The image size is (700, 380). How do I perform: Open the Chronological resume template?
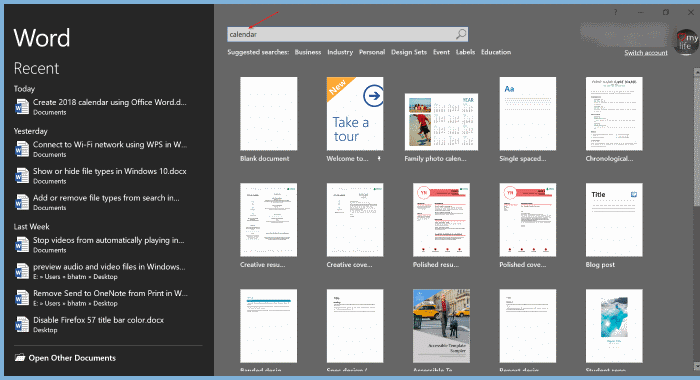pos(614,113)
